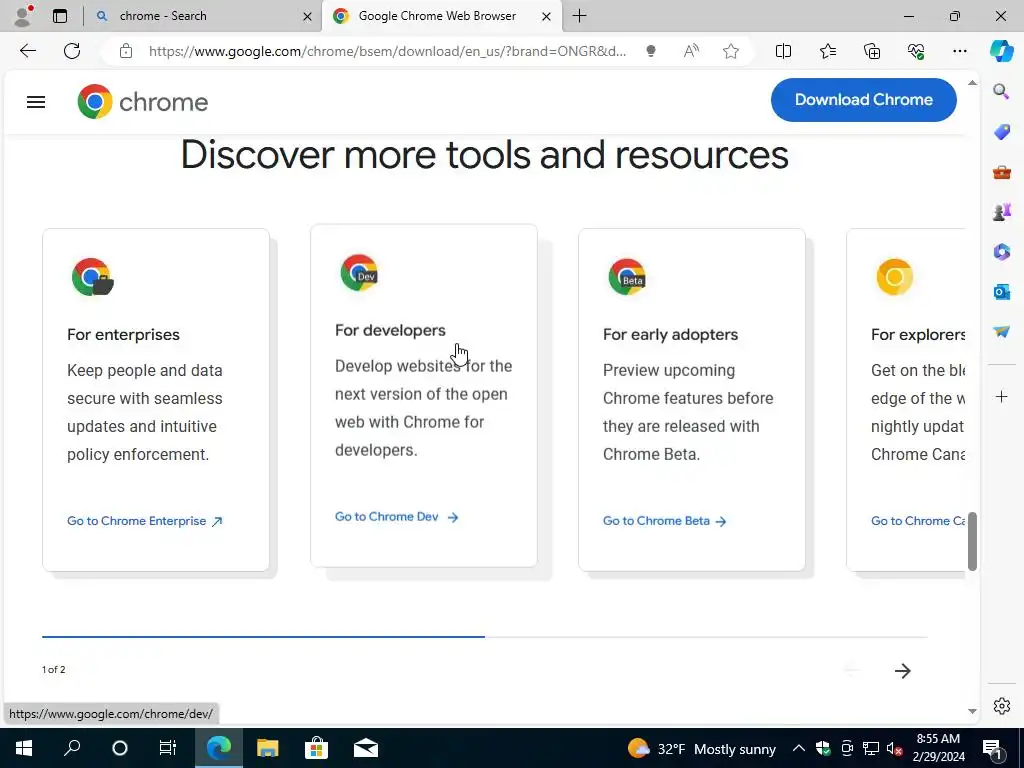Open sidebar Outlook icon

click(1001, 292)
